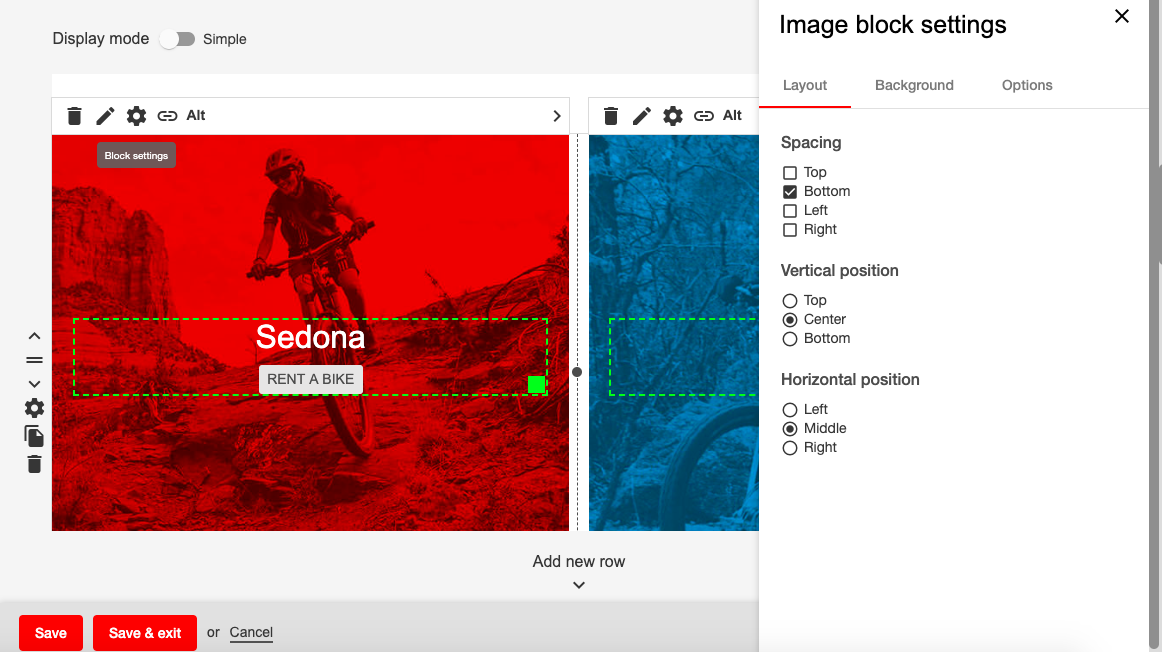Open the pencil edit tool on Sedona block
Viewport: 1162px width, 652px height.
tap(105, 115)
